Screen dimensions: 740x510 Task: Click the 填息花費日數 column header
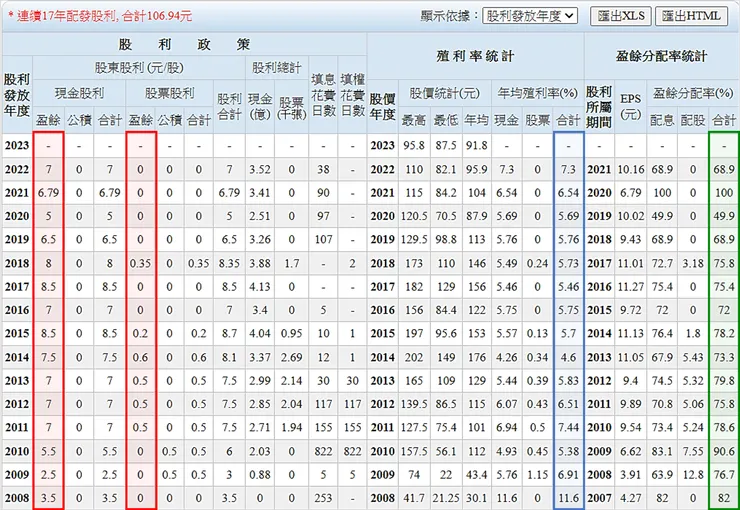pos(323,95)
